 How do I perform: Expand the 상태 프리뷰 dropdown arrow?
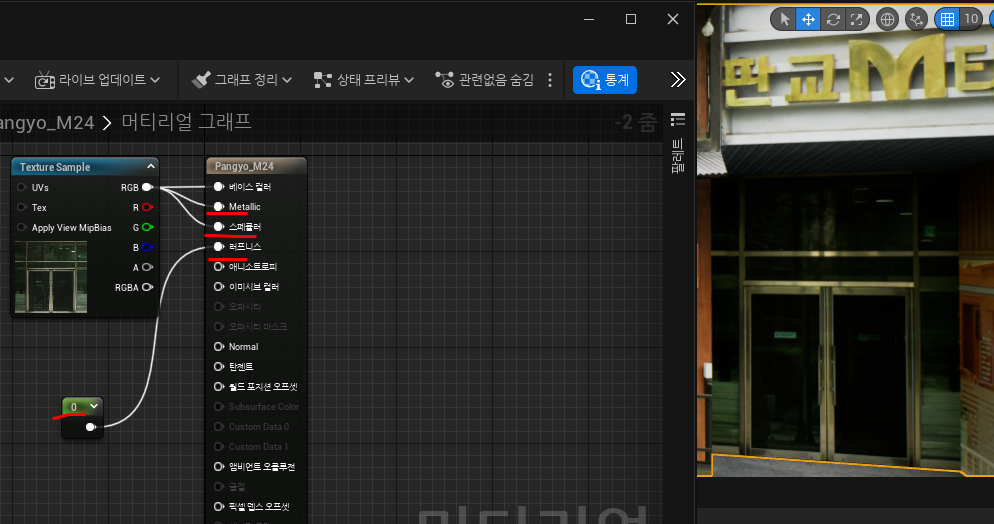click(x=409, y=80)
